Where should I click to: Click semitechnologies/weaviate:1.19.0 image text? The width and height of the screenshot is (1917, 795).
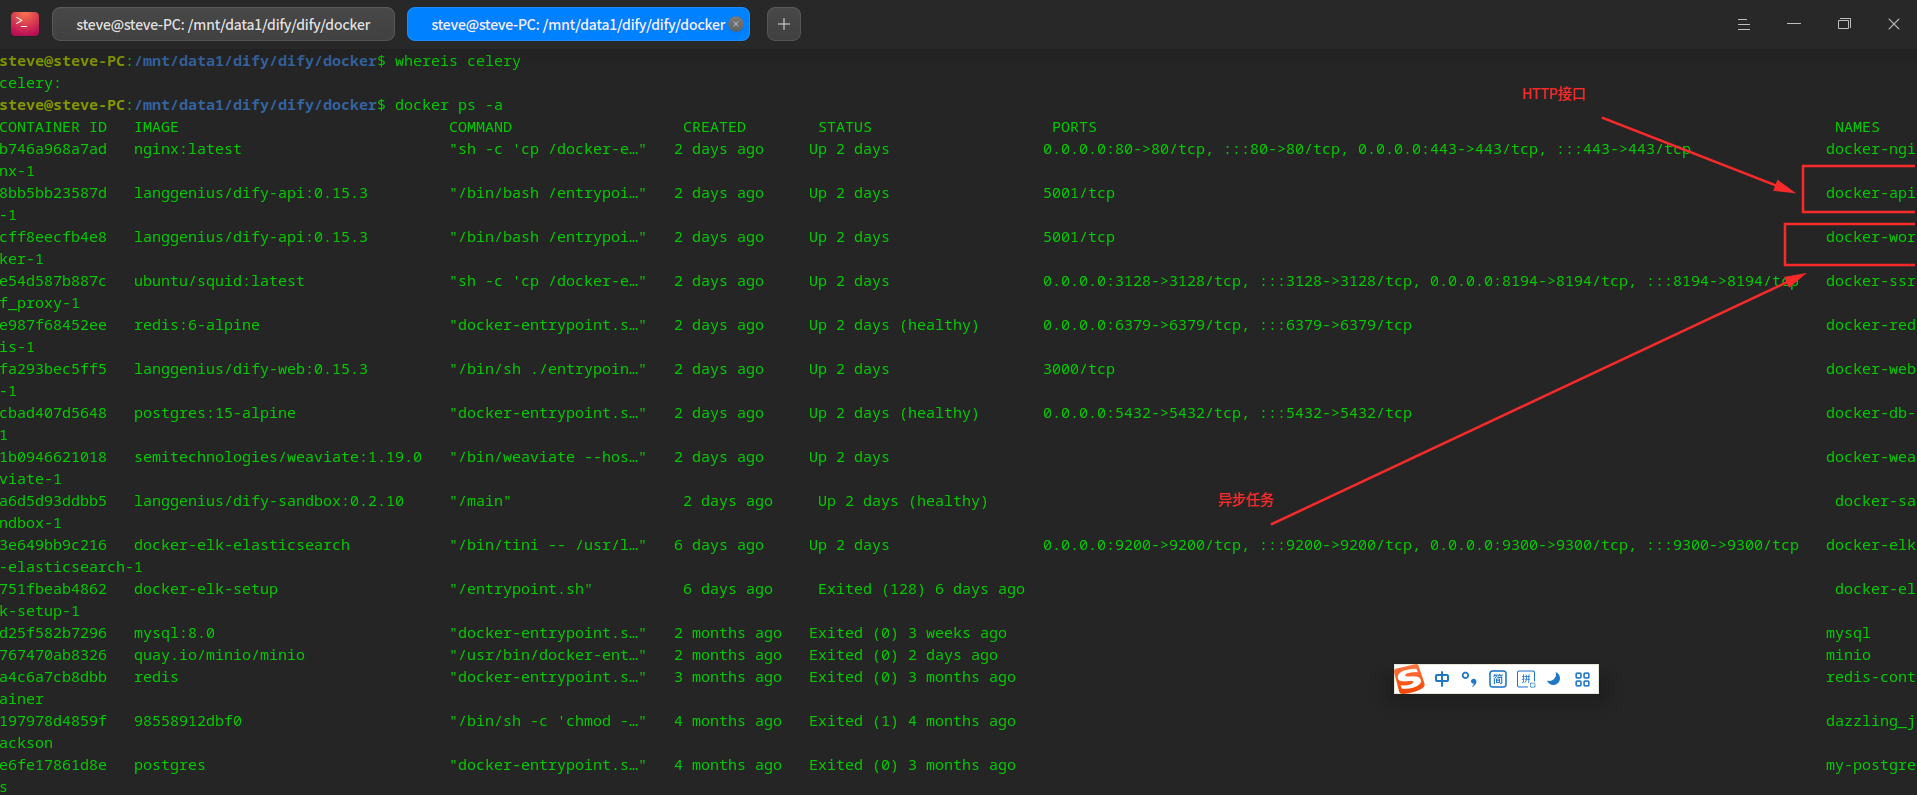click(x=278, y=457)
